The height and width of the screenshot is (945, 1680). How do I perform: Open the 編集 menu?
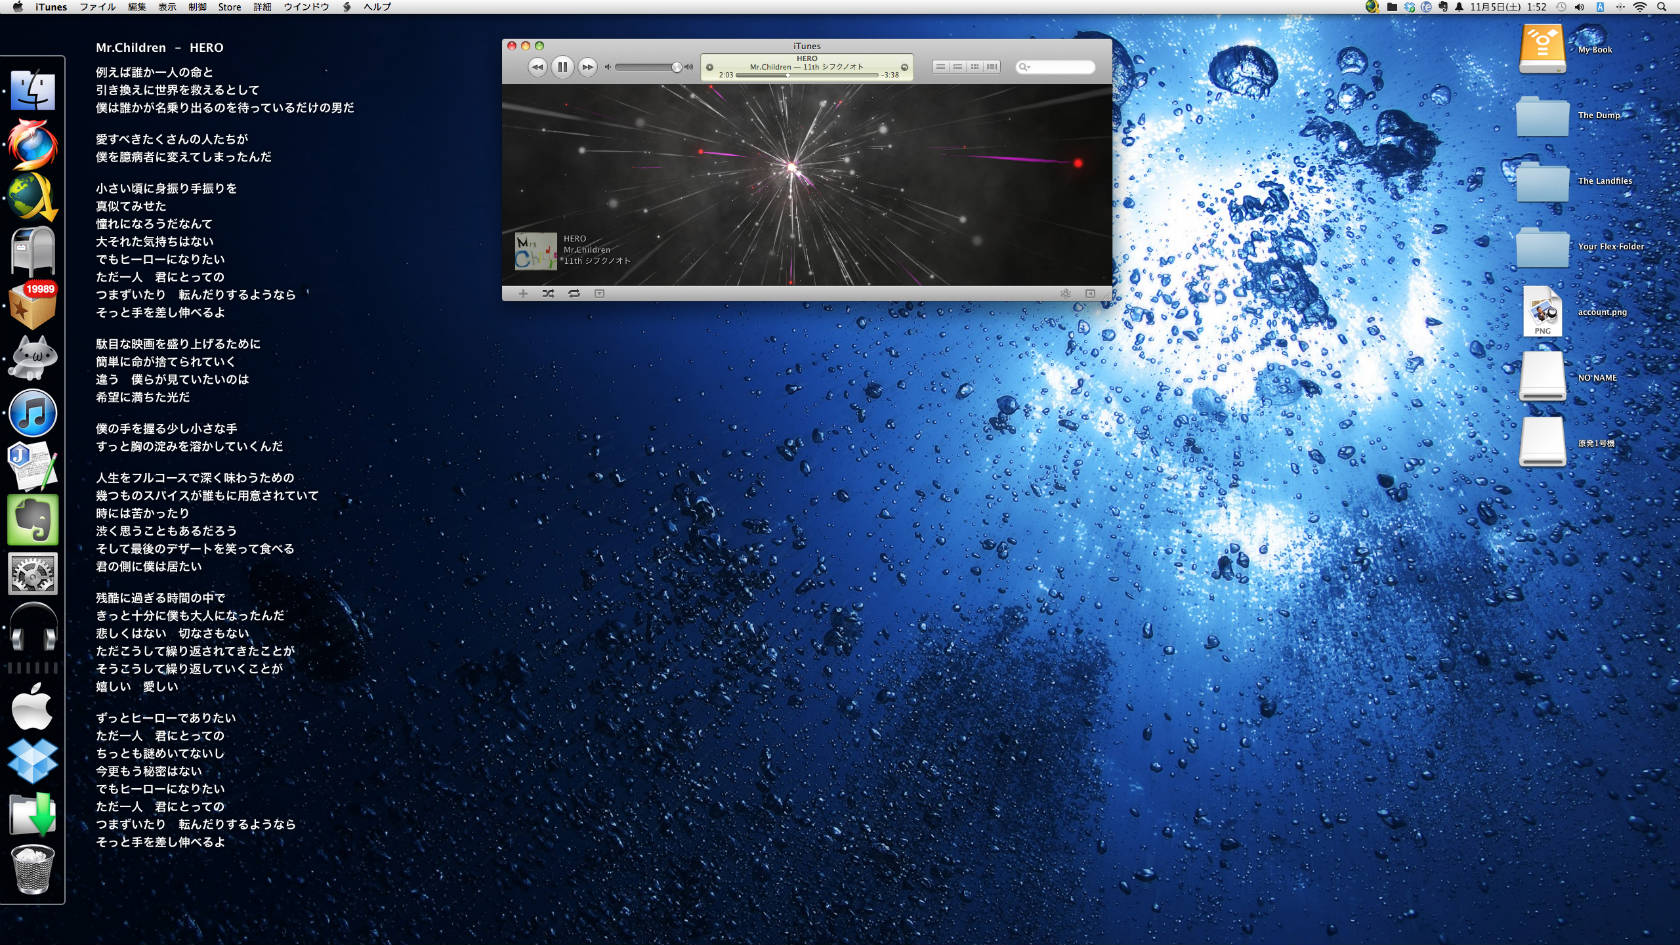[137, 7]
